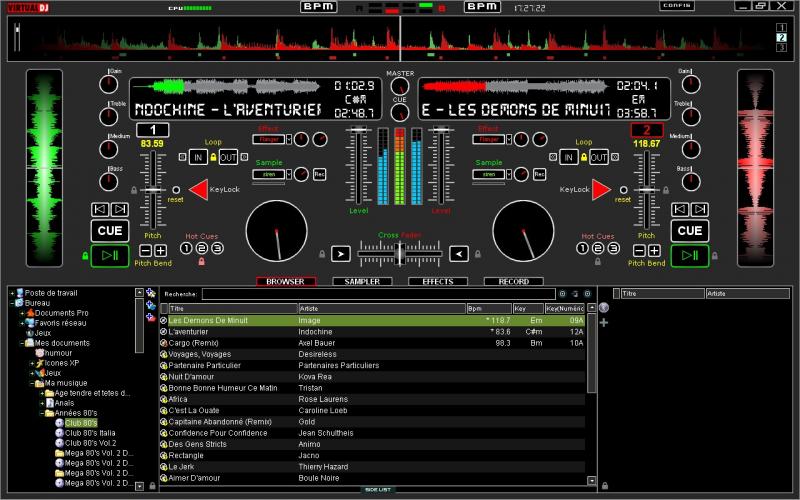Click CUE button on deck 1
800x500 pixels.
(x=110, y=231)
